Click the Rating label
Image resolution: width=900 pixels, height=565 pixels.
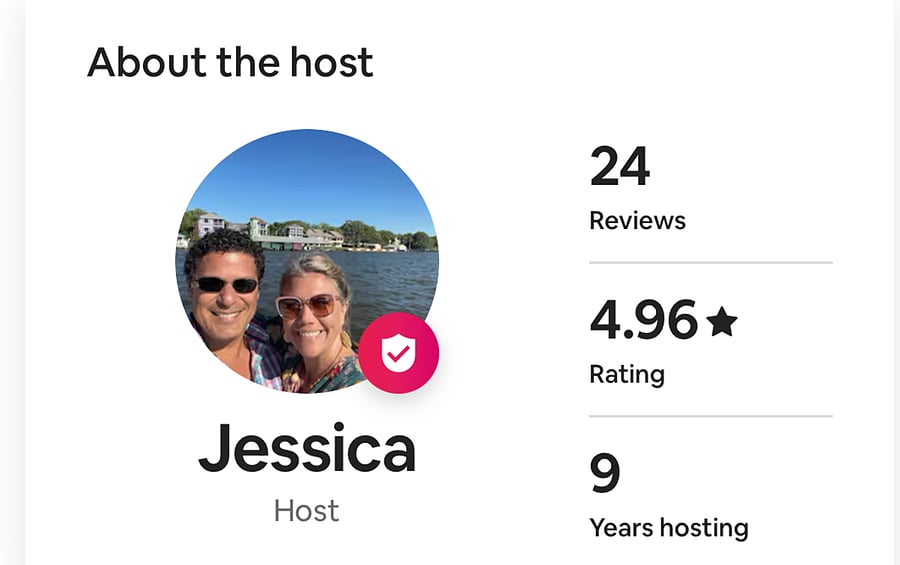pos(627,374)
